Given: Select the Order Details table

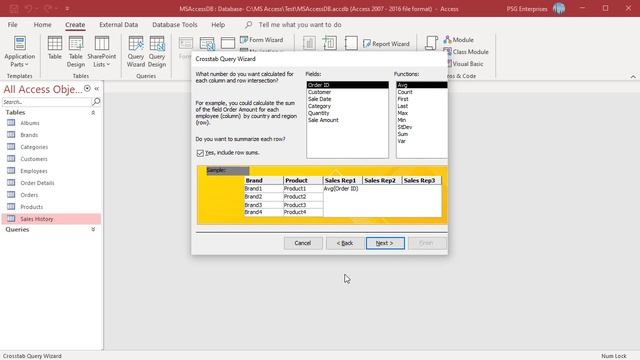Looking at the screenshot, I should pos(51,183).
